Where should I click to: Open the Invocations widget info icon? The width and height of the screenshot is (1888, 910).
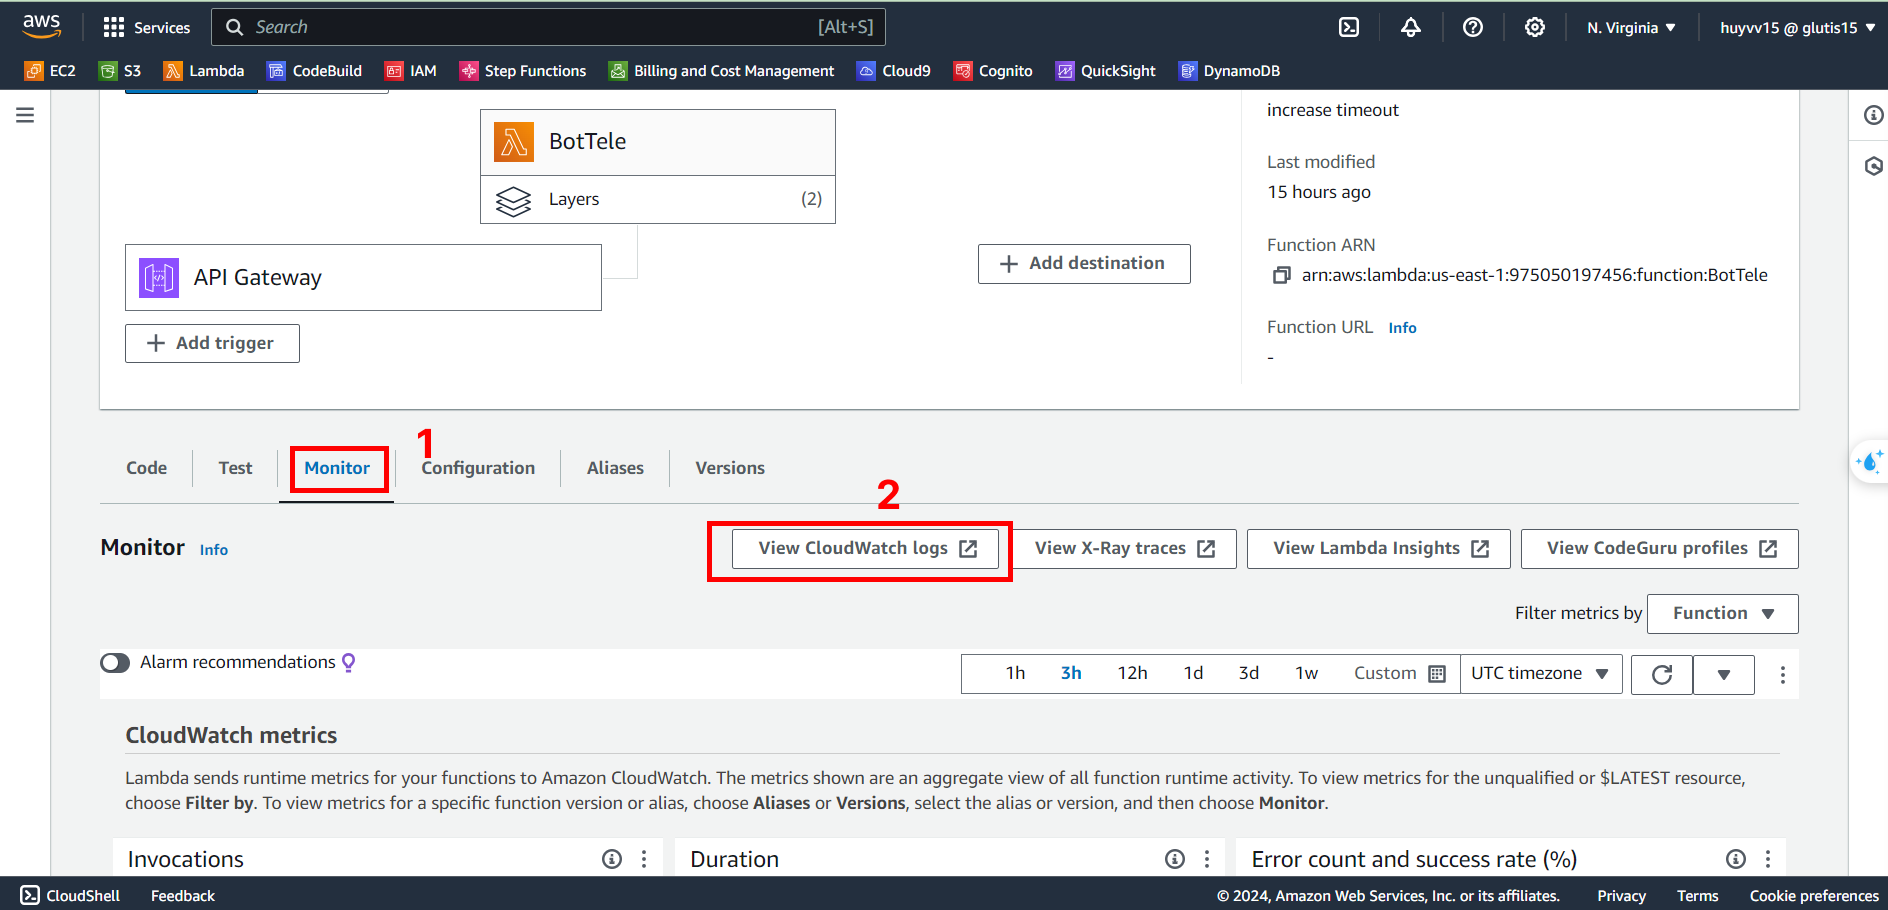coord(612,859)
